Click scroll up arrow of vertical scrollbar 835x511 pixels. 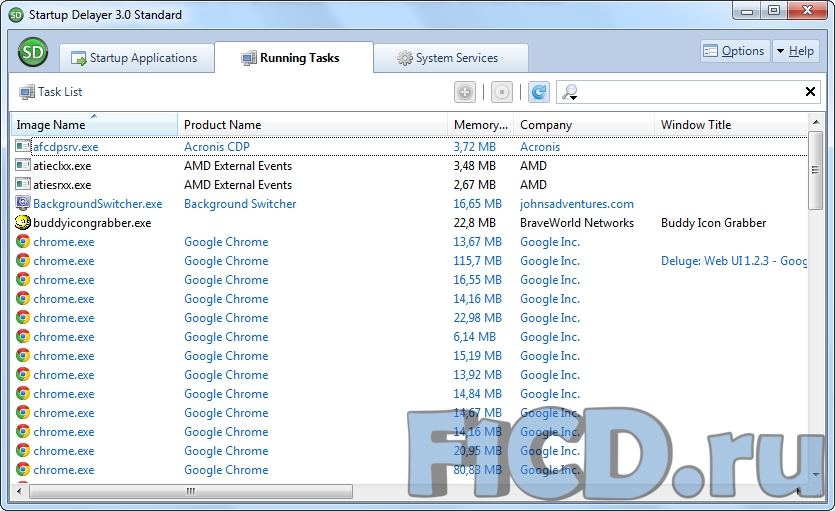816,122
